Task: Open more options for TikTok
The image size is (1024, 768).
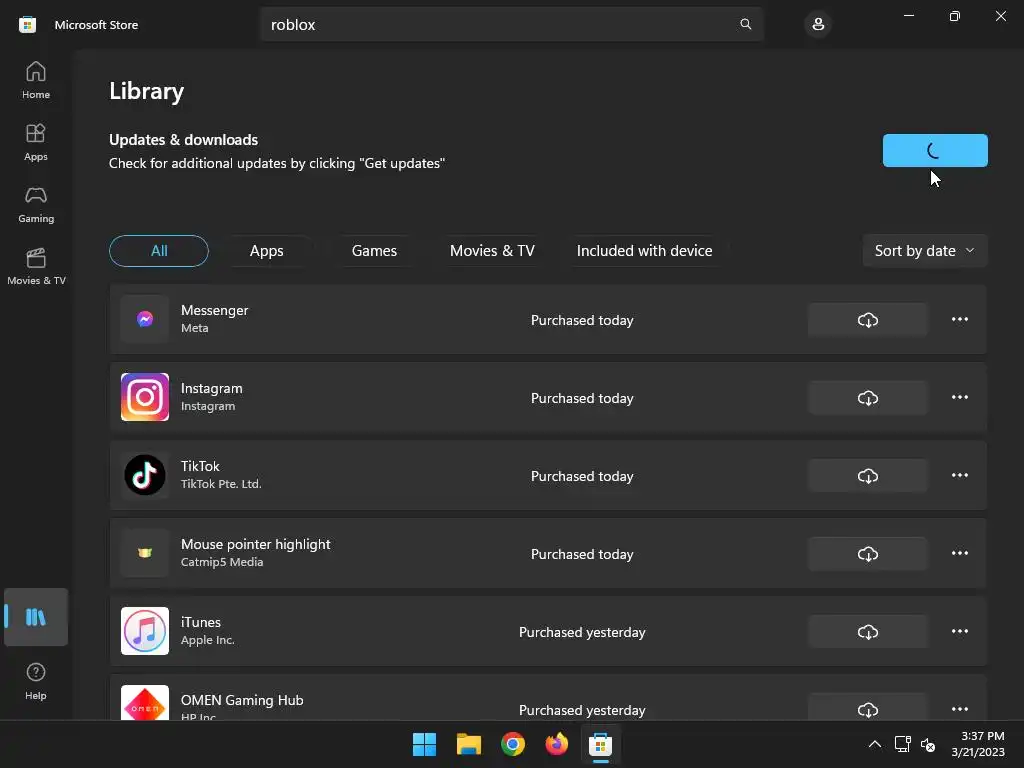Action: tap(959, 475)
